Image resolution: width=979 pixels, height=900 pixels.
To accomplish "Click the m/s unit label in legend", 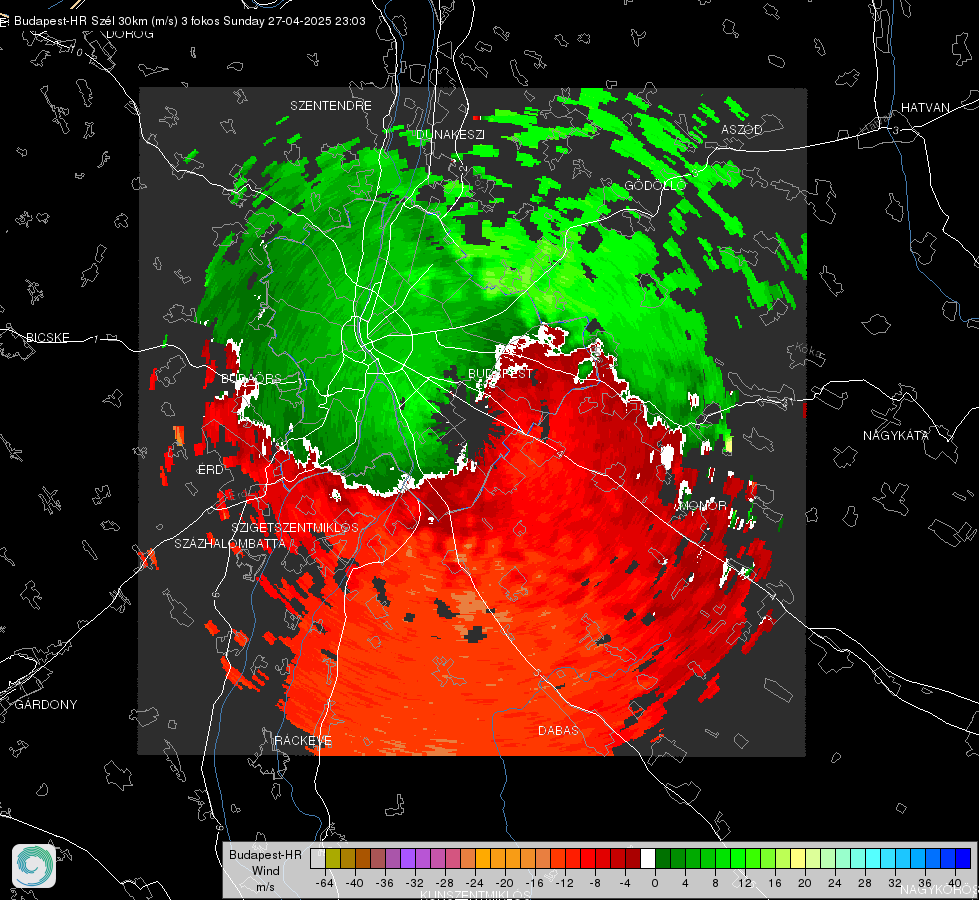I will [265, 887].
